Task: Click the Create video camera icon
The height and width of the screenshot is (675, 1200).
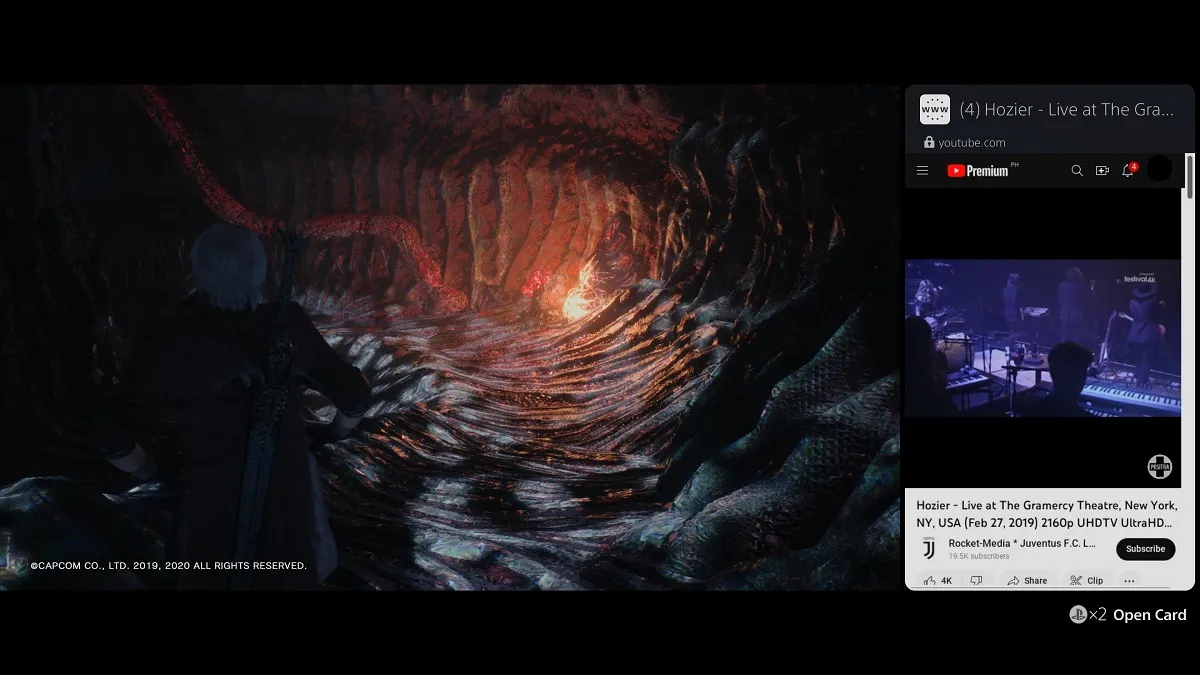Action: [x=1102, y=171]
